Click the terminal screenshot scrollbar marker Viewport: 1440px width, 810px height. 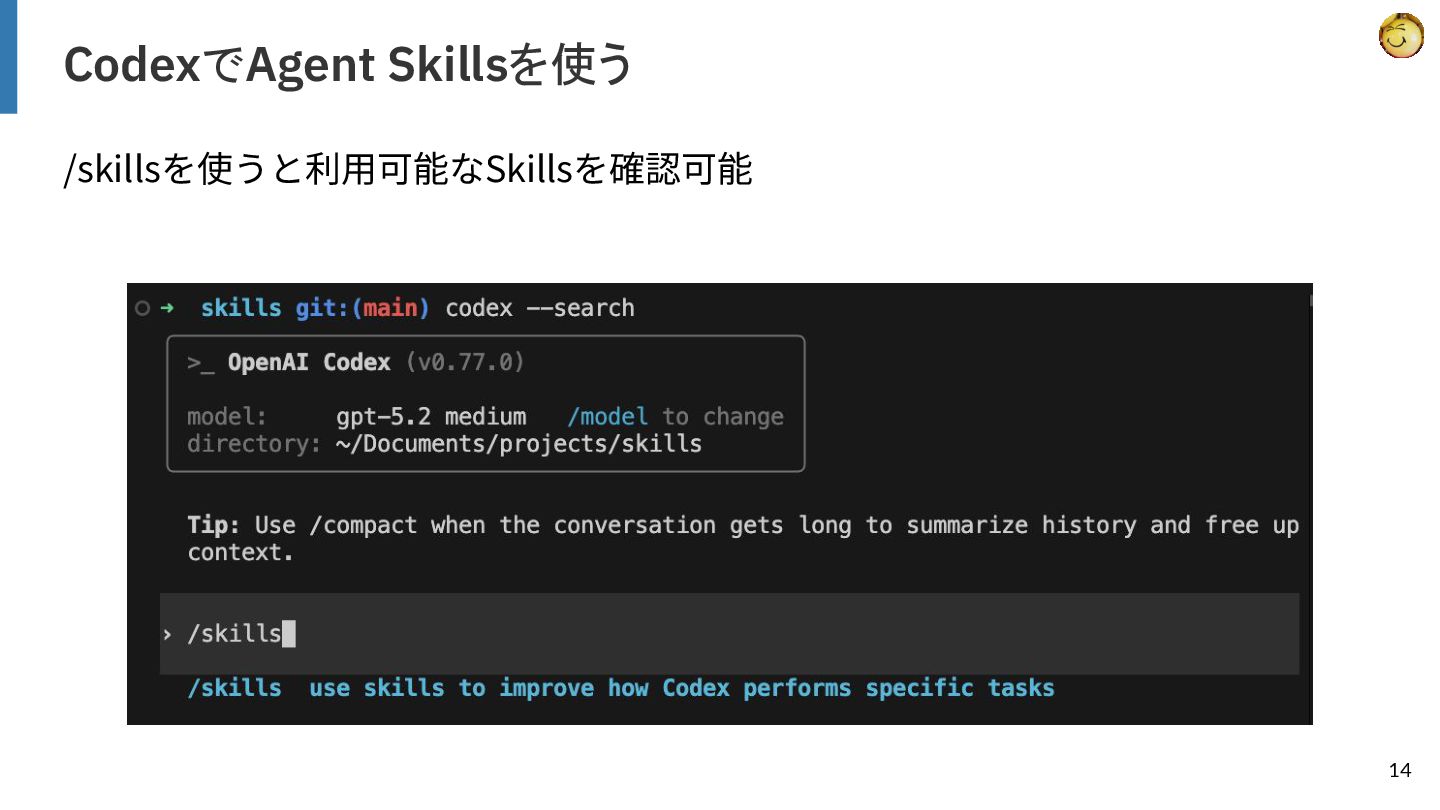1310,299
